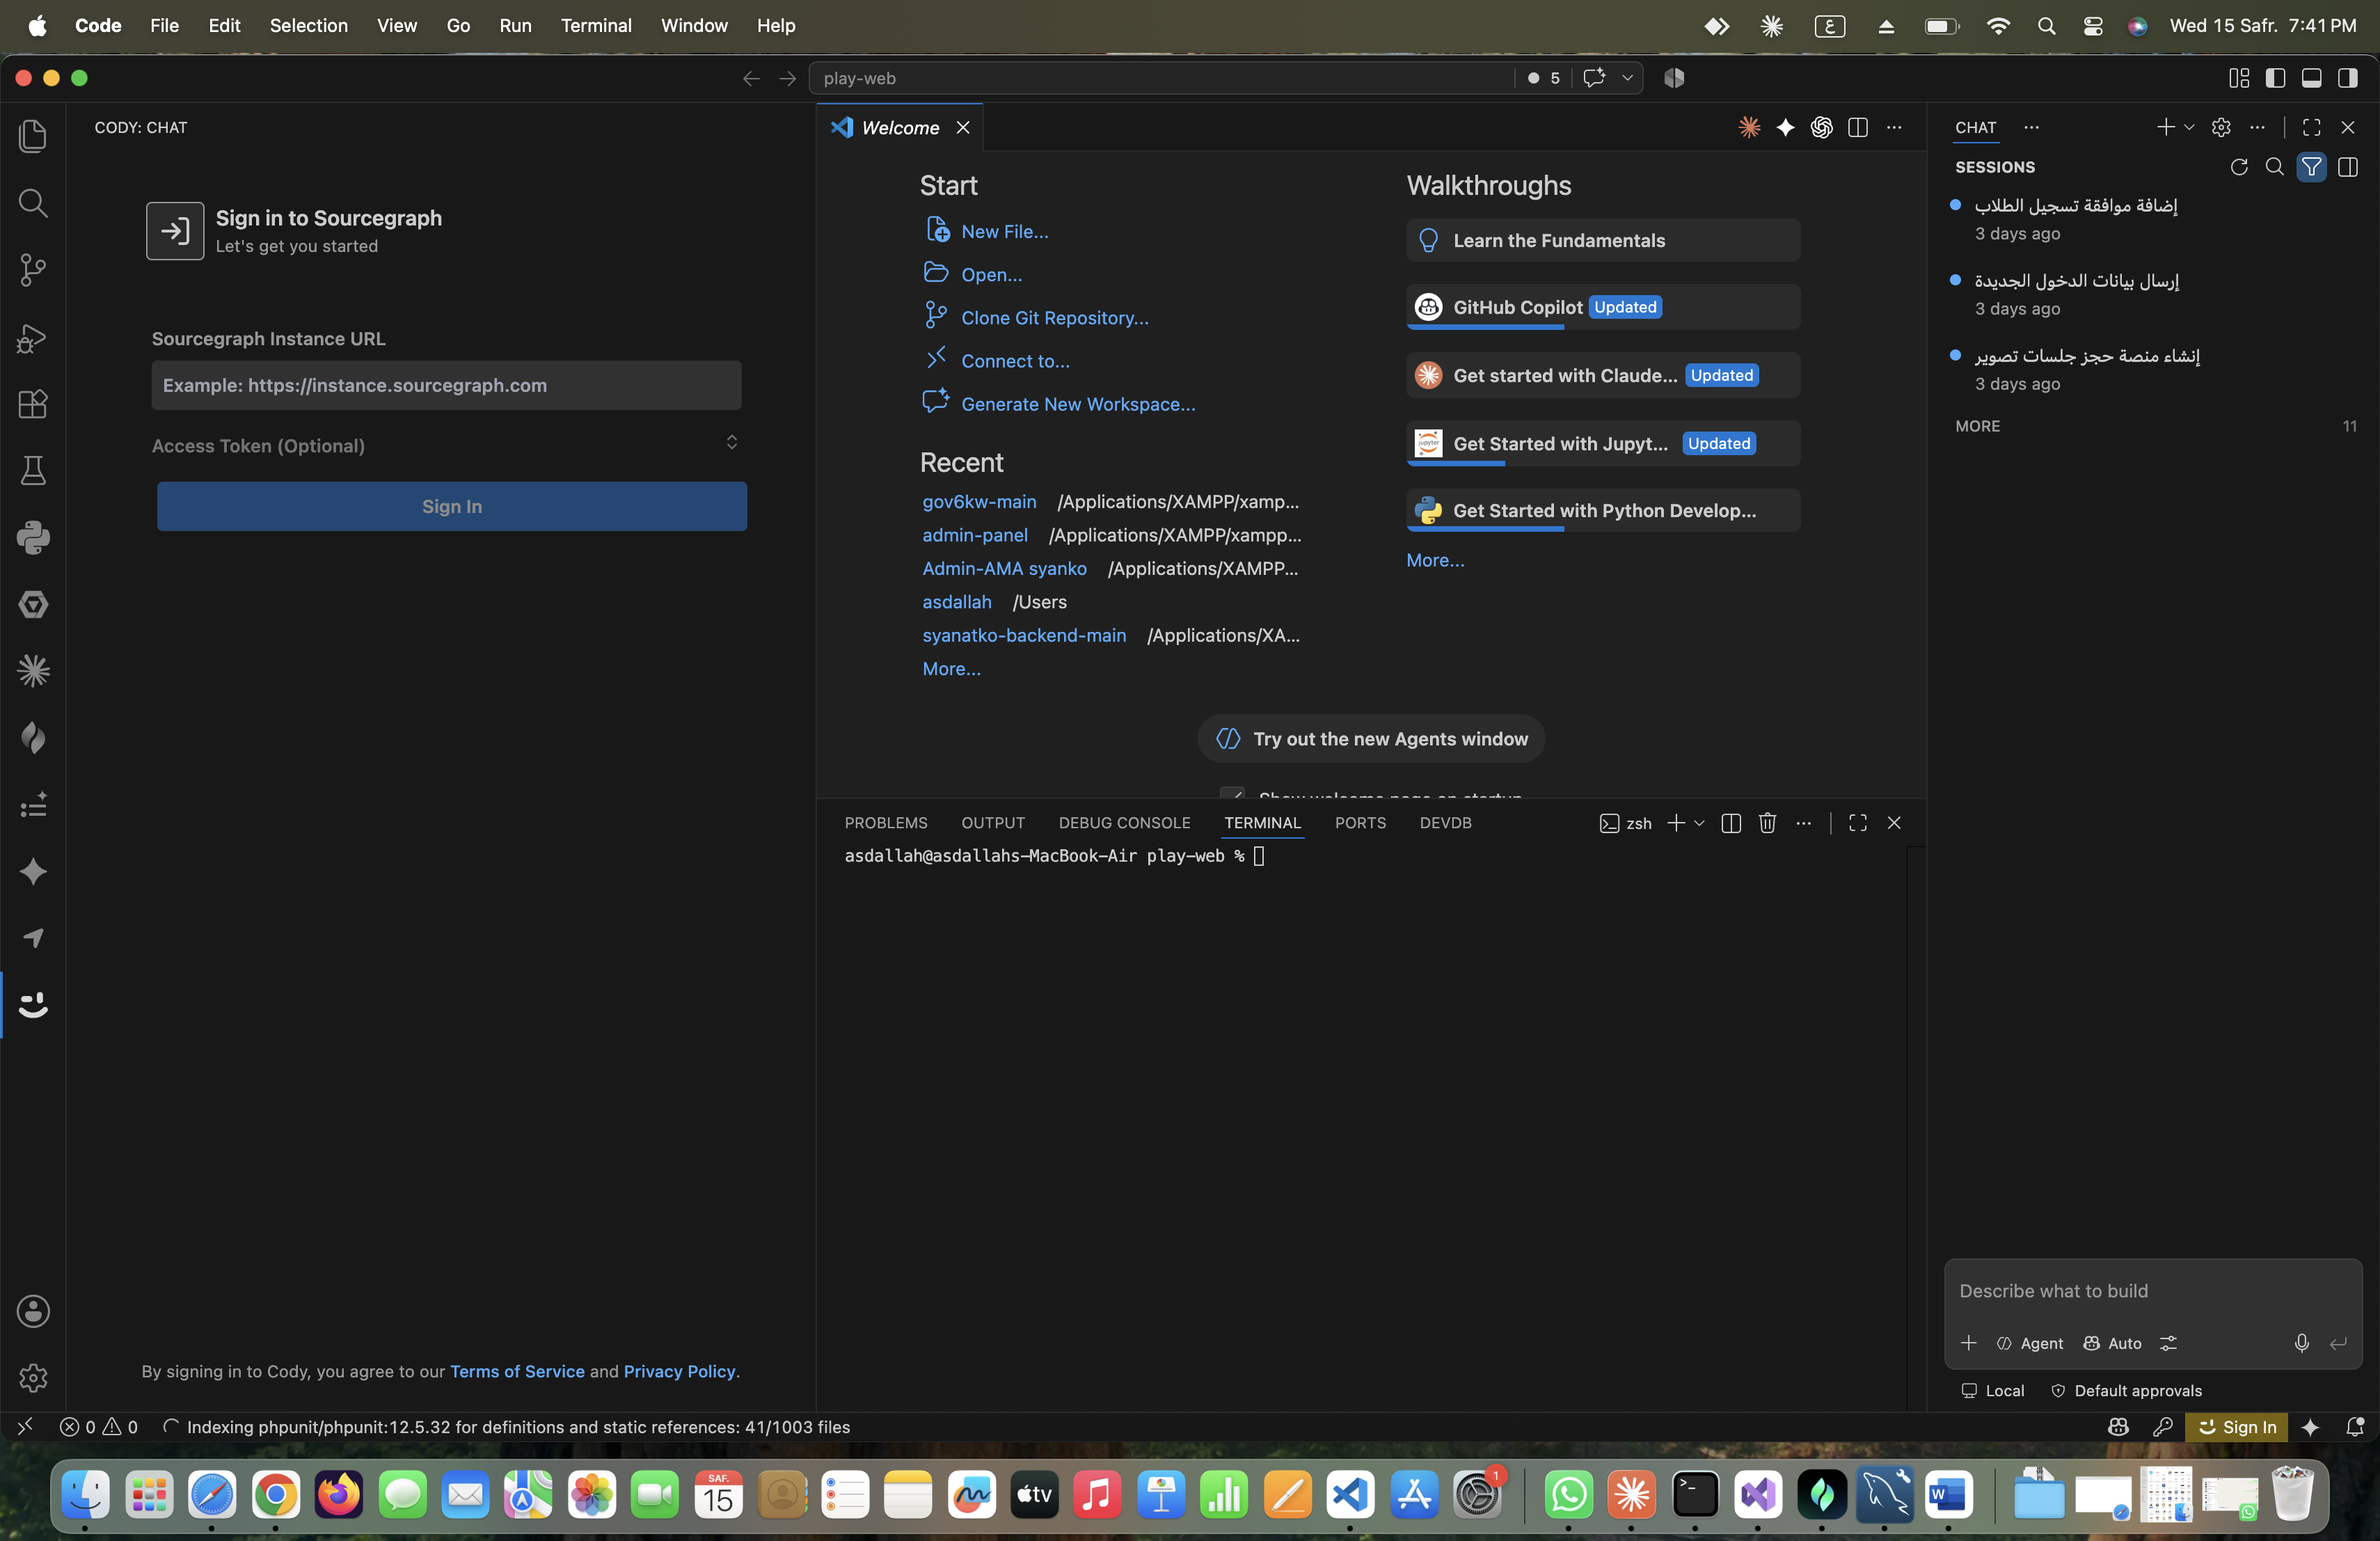Open the chat dropdown in the title bar
The width and height of the screenshot is (2380, 1541).
click(x=1628, y=78)
